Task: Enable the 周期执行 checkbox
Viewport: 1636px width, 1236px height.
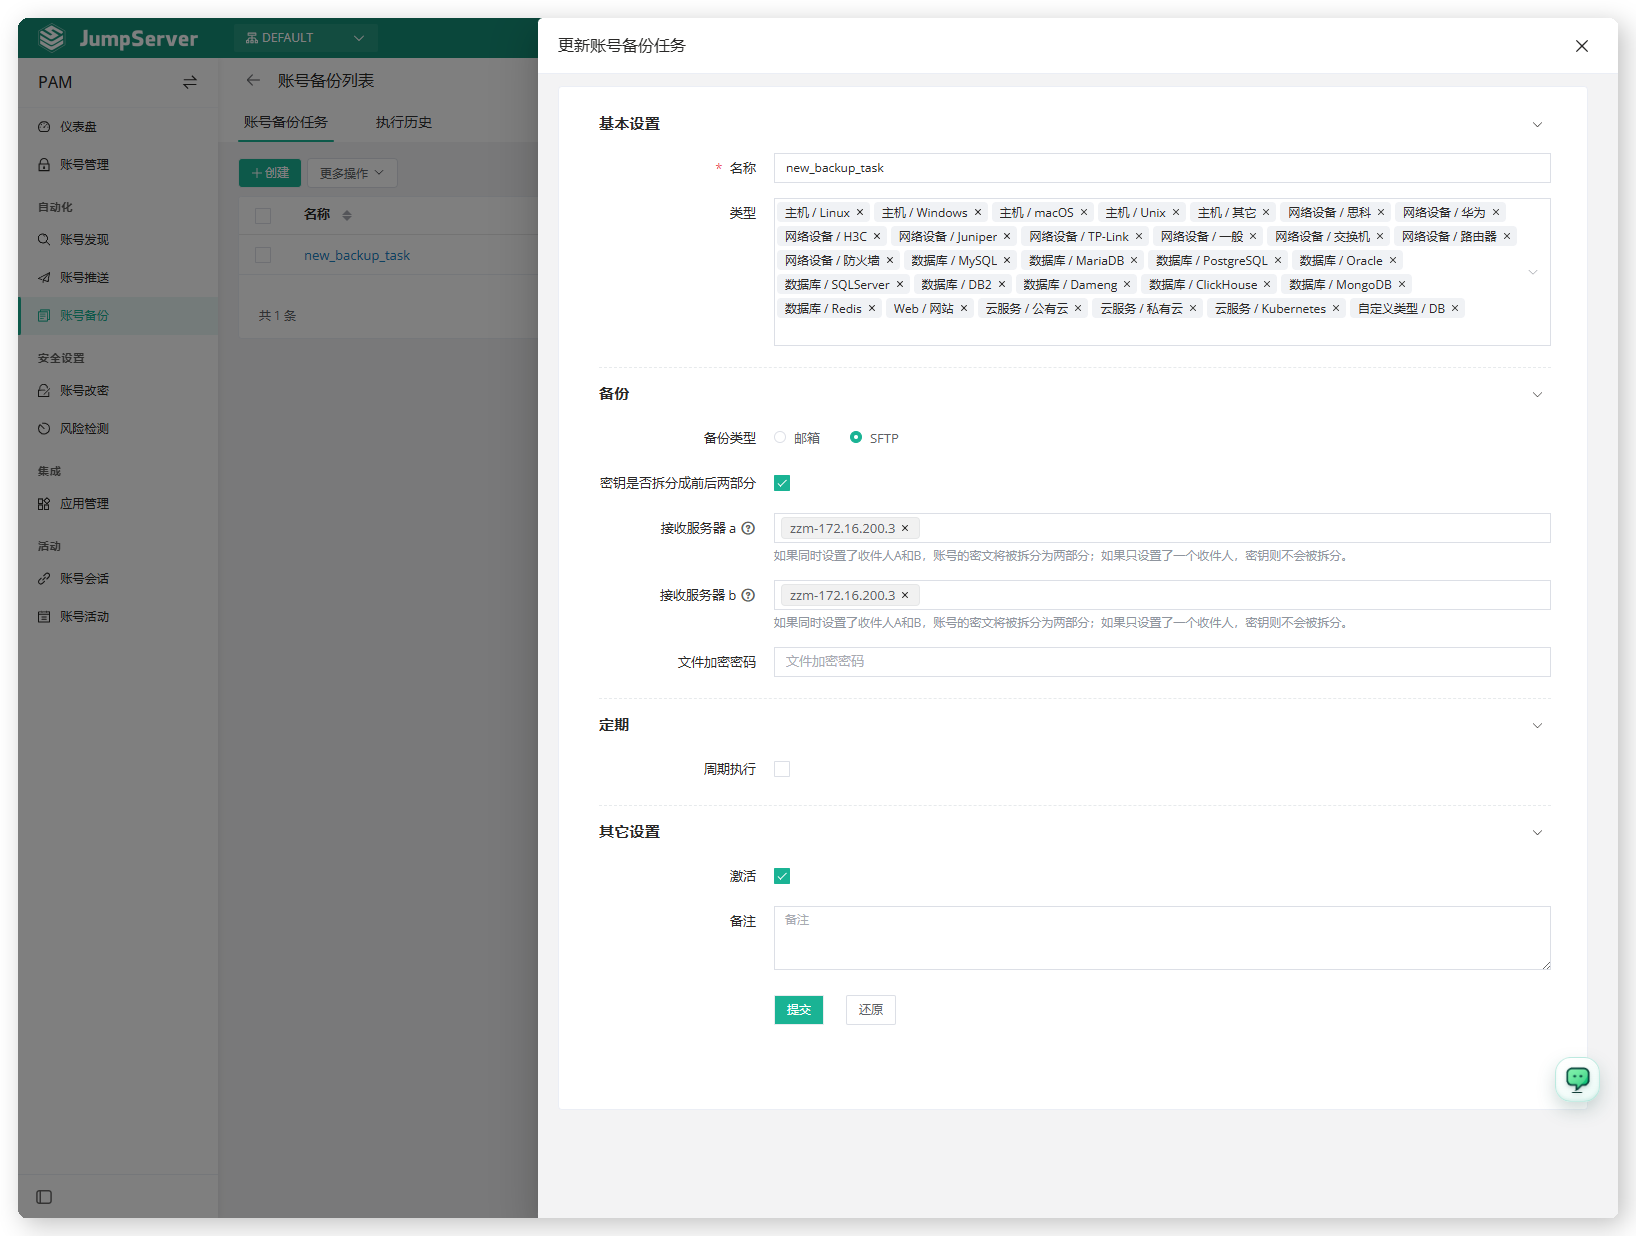Action: coord(782,769)
